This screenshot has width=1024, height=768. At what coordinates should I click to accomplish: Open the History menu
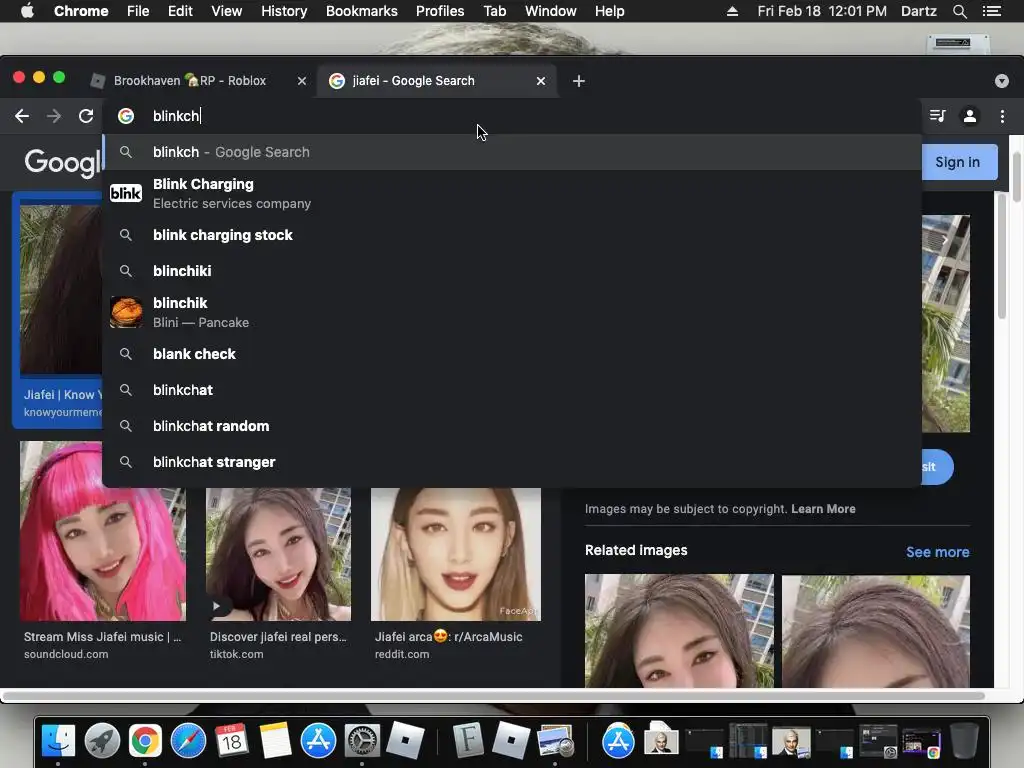tap(284, 11)
